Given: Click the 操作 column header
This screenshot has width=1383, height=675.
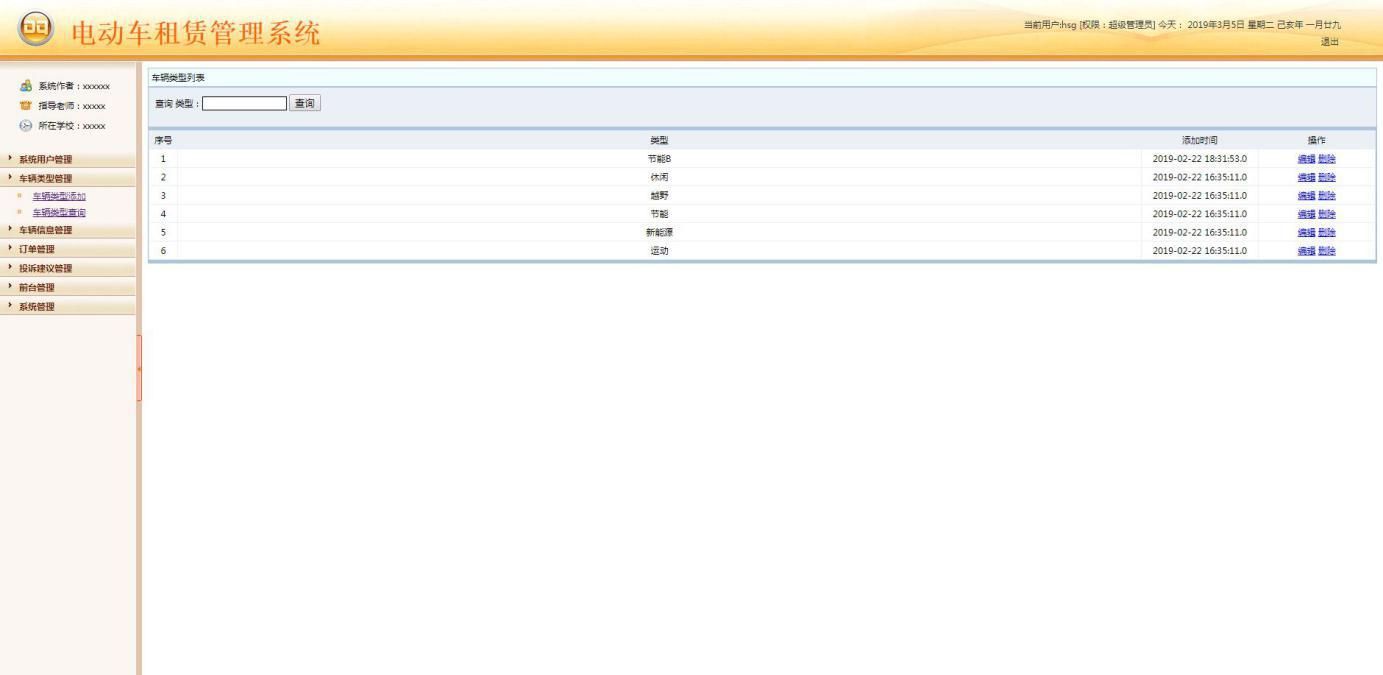Looking at the screenshot, I should [x=1316, y=140].
